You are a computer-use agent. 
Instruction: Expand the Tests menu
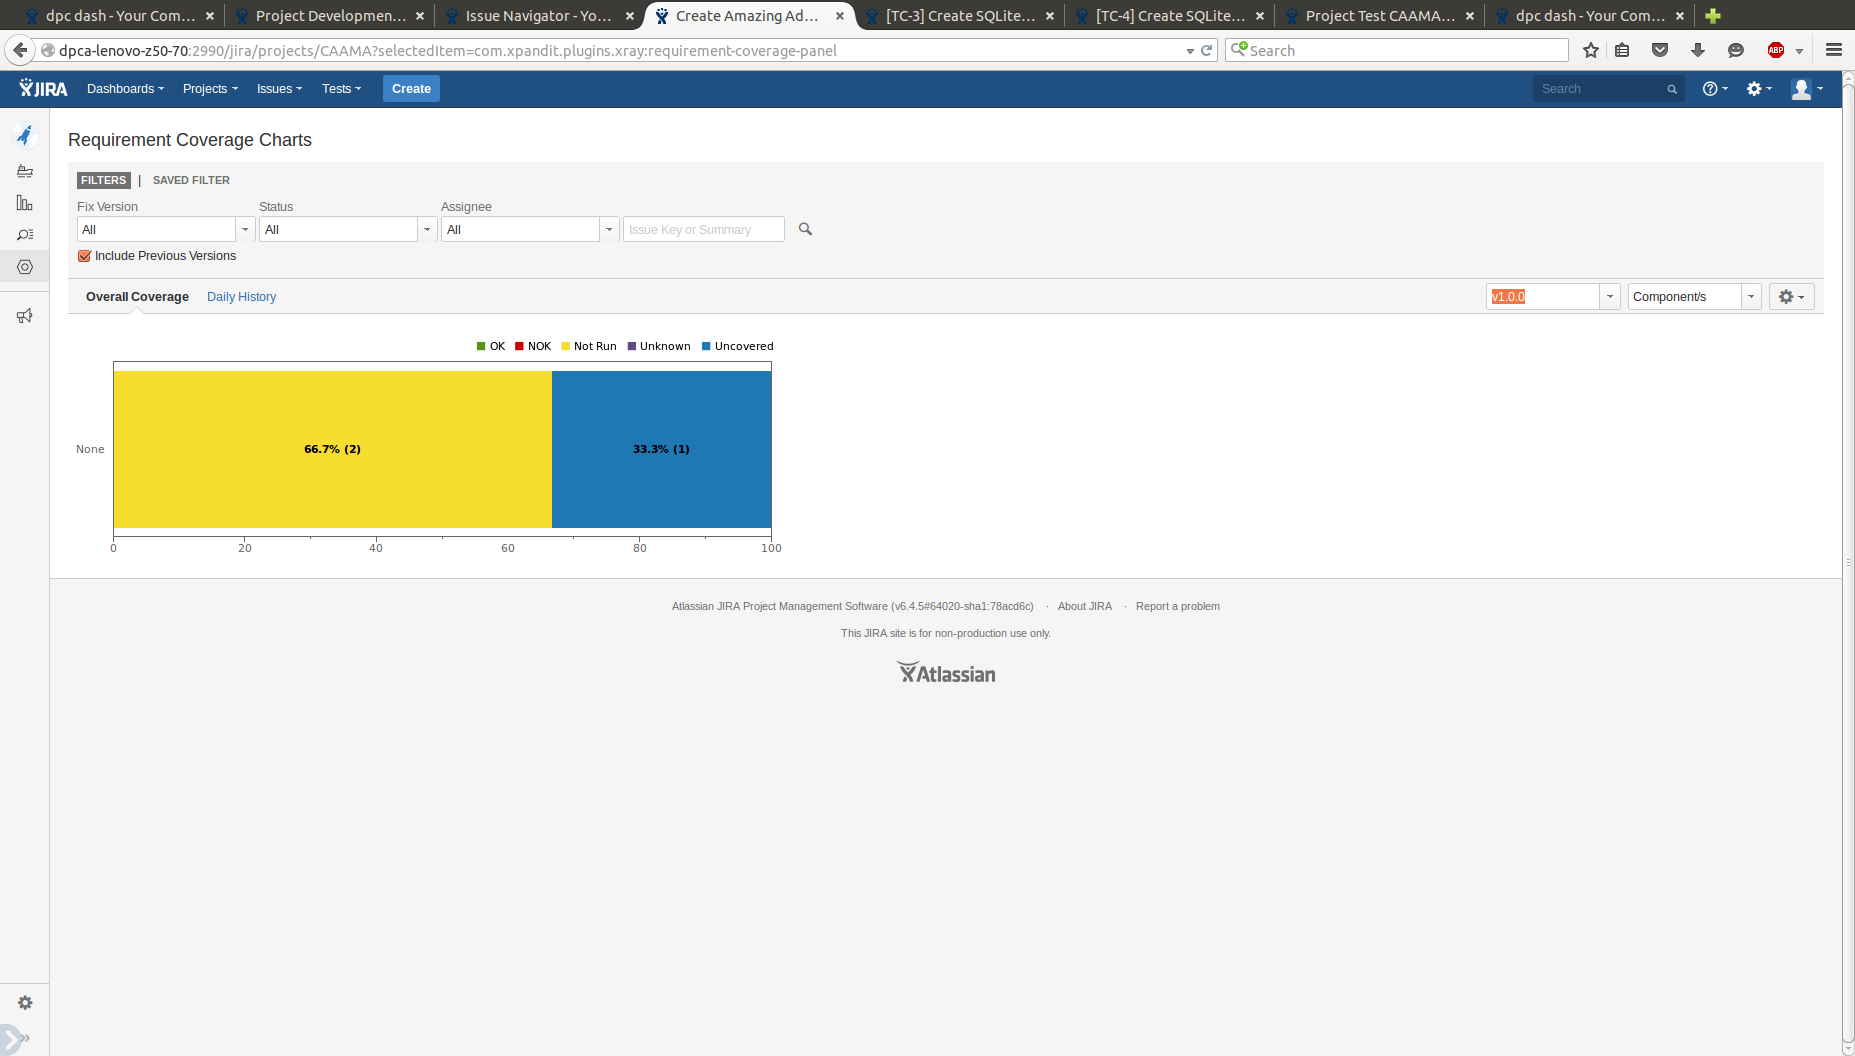341,89
